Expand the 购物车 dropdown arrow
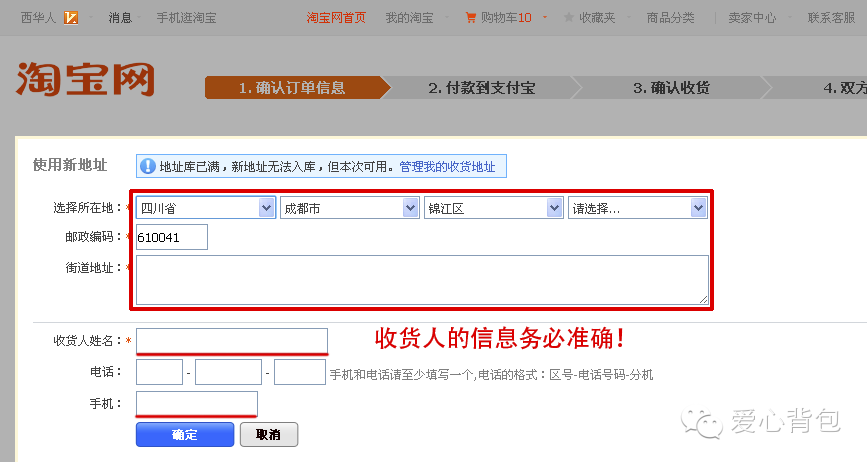 (x=545, y=18)
